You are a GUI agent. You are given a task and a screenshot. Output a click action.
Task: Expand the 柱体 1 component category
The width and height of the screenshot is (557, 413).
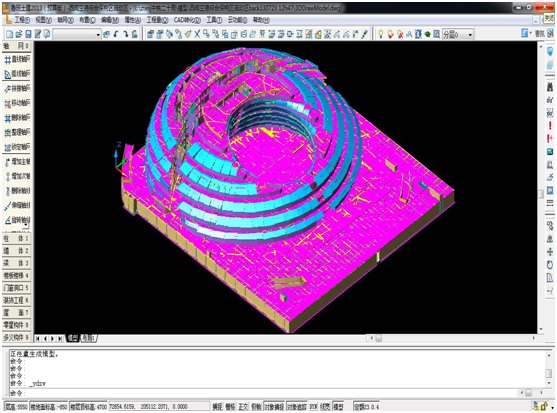click(x=16, y=238)
